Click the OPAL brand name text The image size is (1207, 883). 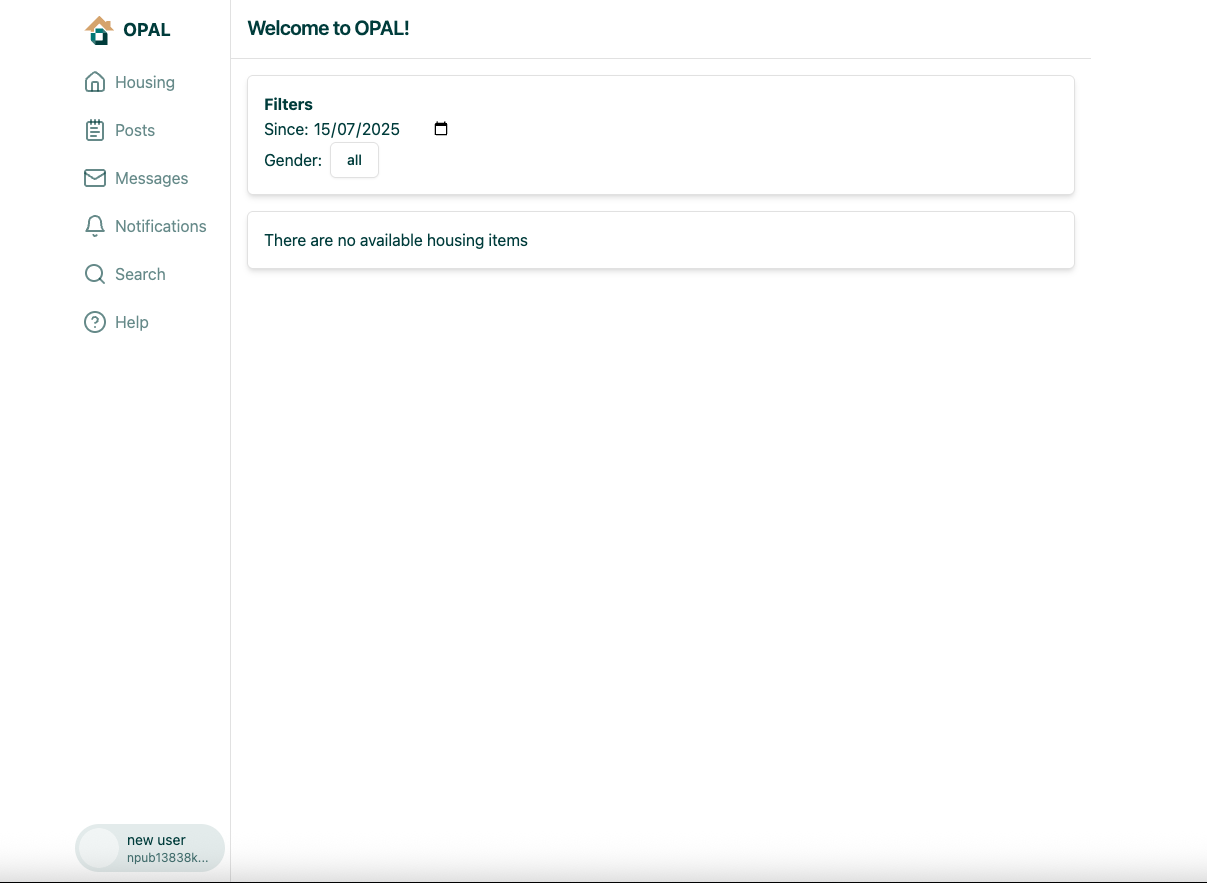click(147, 30)
